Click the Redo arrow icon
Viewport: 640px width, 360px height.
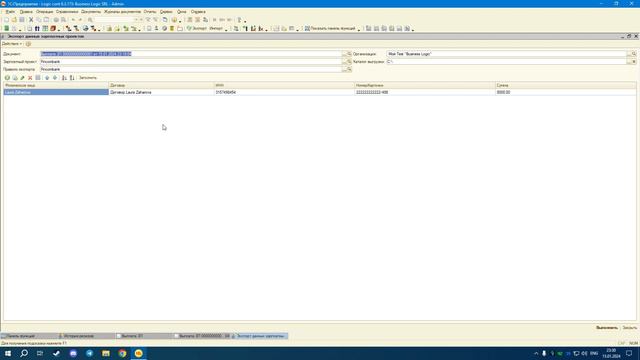point(81,20)
